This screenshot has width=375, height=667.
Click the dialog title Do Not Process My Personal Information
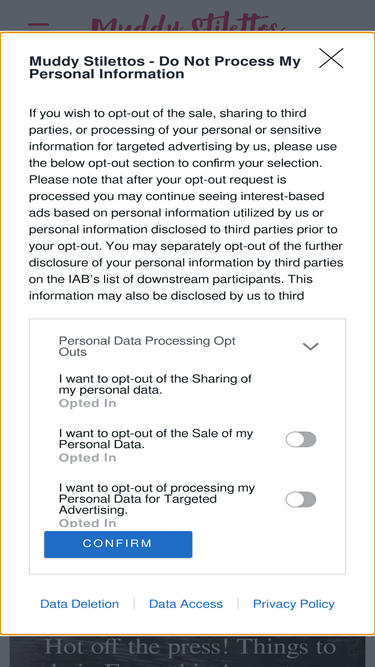(165, 67)
